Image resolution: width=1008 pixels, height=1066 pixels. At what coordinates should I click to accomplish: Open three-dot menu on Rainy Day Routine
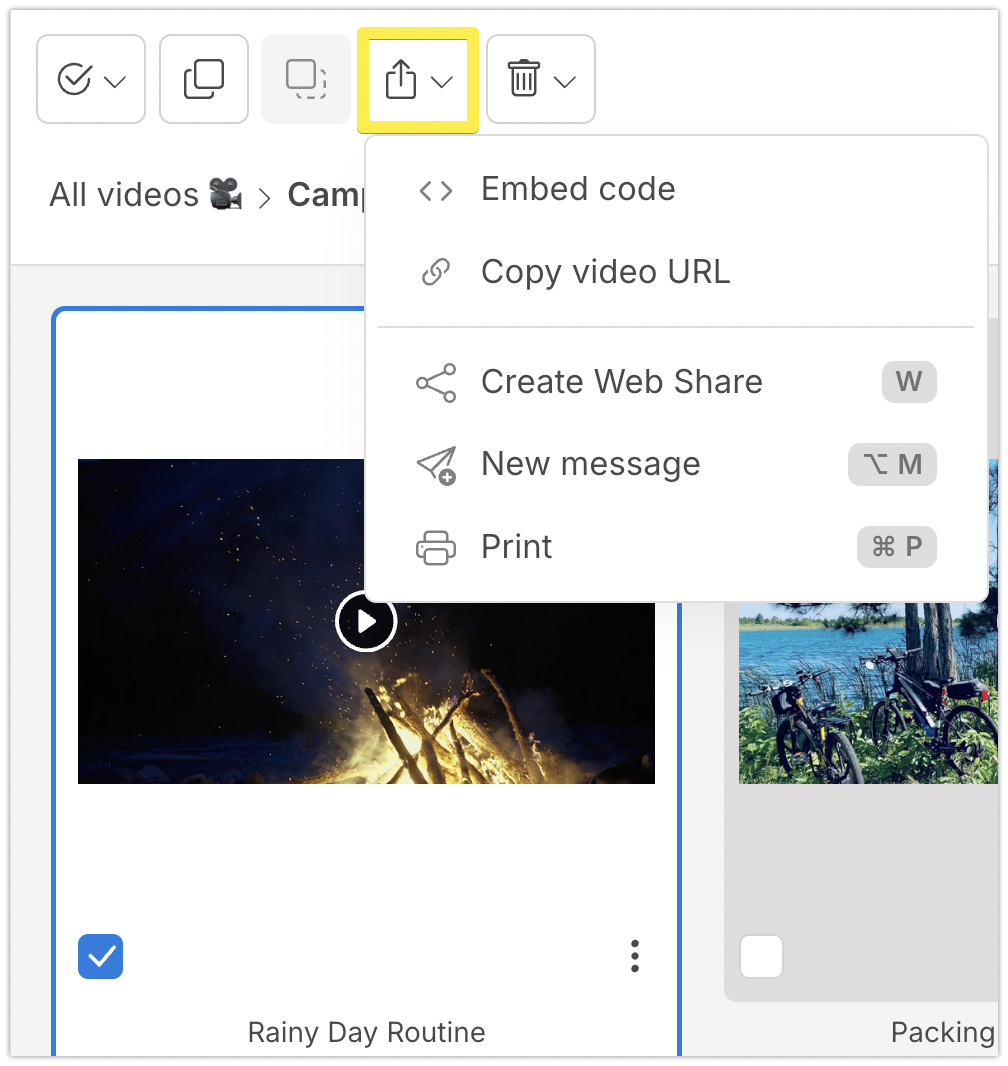coord(635,957)
